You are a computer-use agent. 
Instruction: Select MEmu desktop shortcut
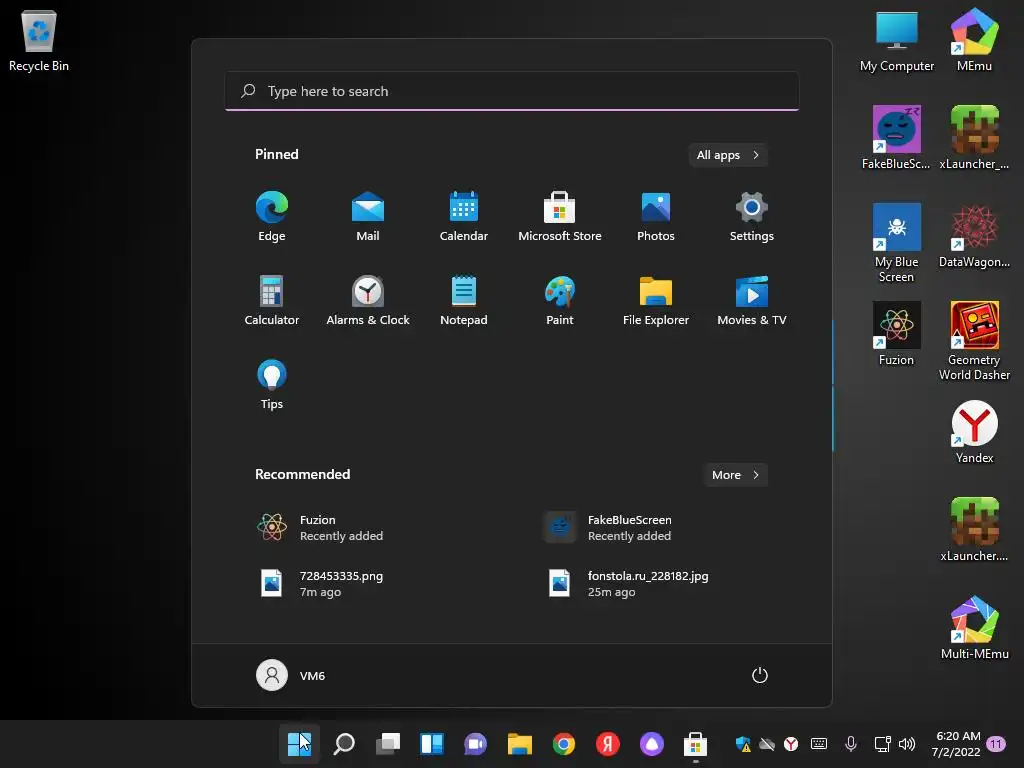[974, 40]
